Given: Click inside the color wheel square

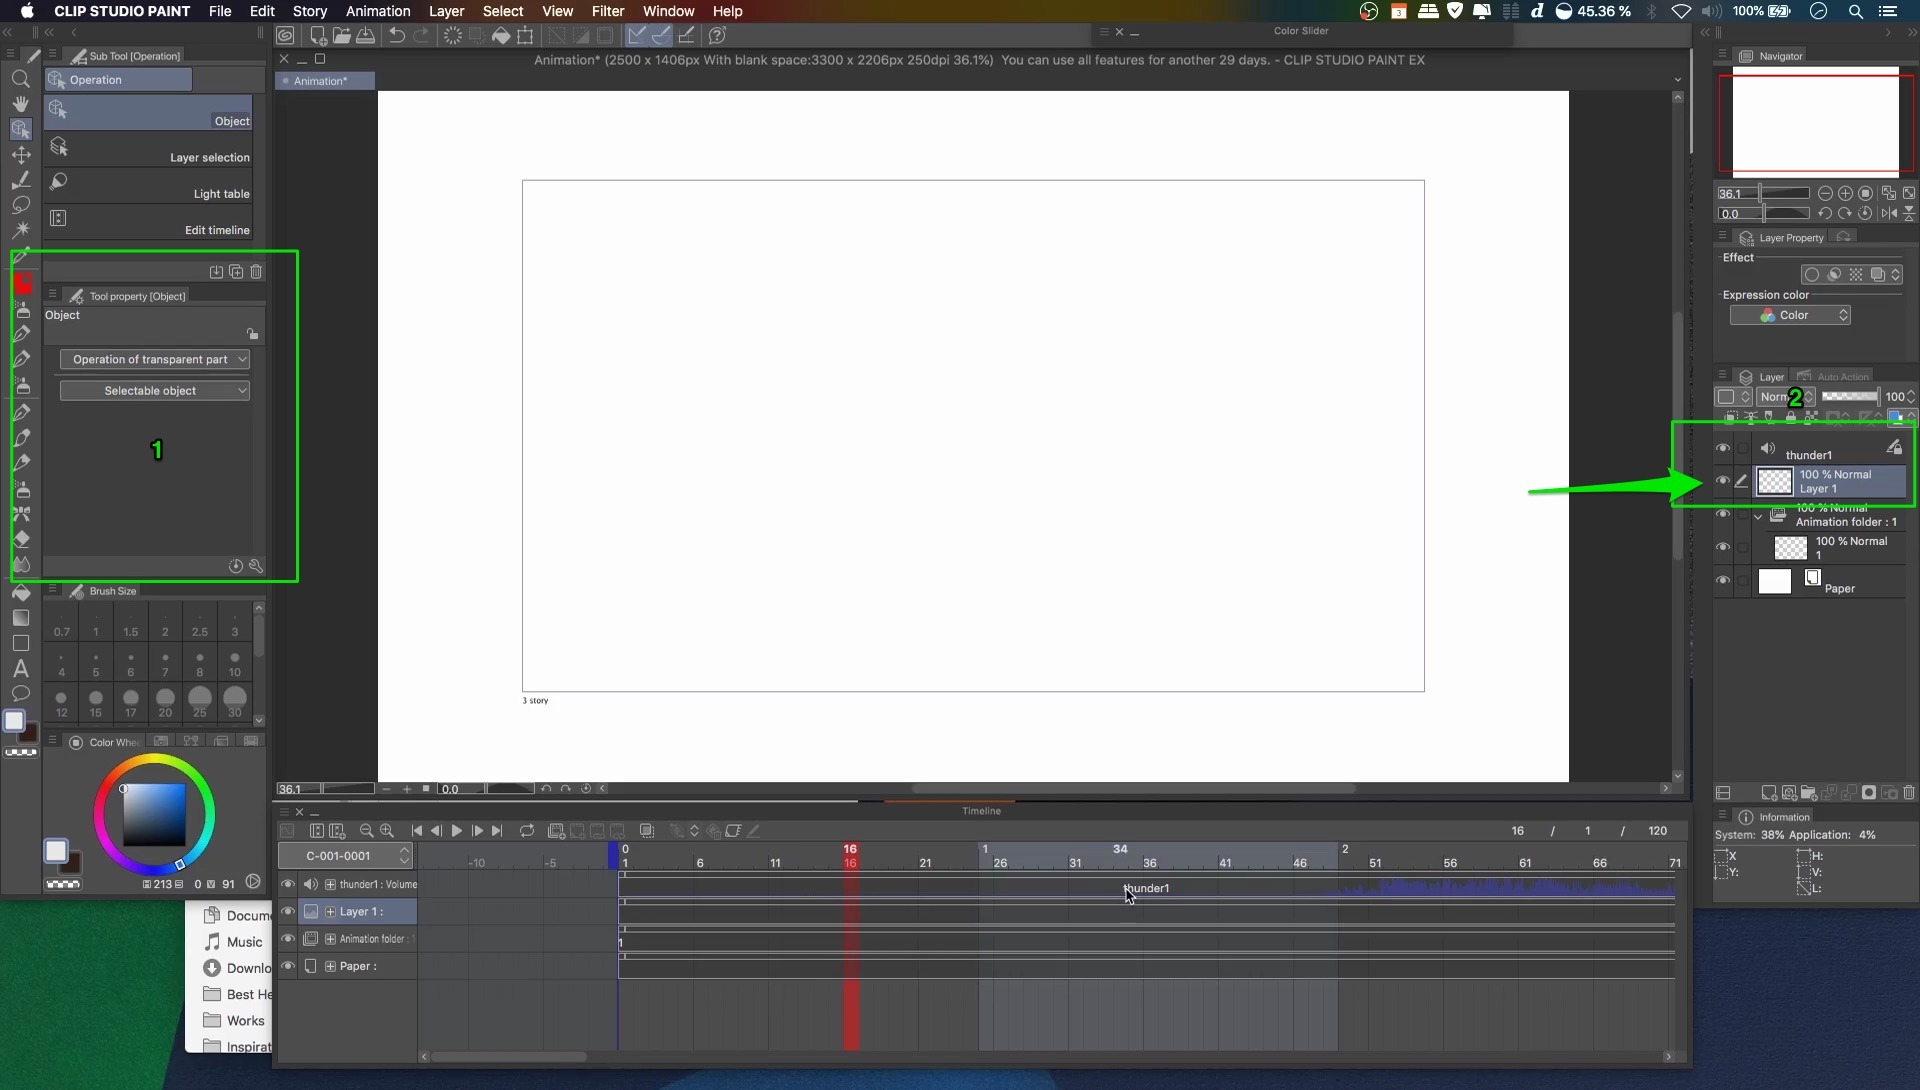Looking at the screenshot, I should tap(154, 815).
